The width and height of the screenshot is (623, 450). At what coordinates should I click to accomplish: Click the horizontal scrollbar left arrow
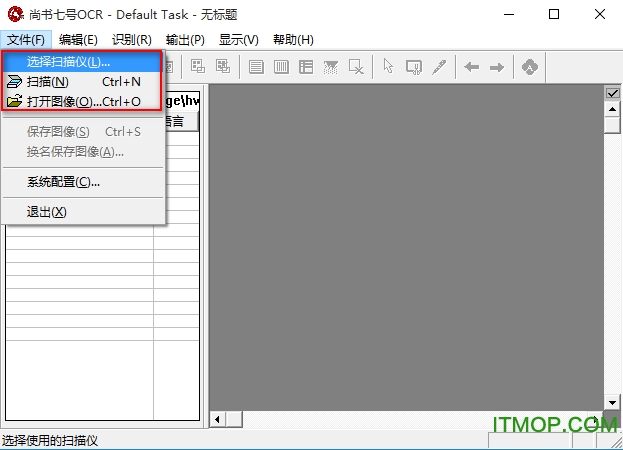click(x=217, y=419)
